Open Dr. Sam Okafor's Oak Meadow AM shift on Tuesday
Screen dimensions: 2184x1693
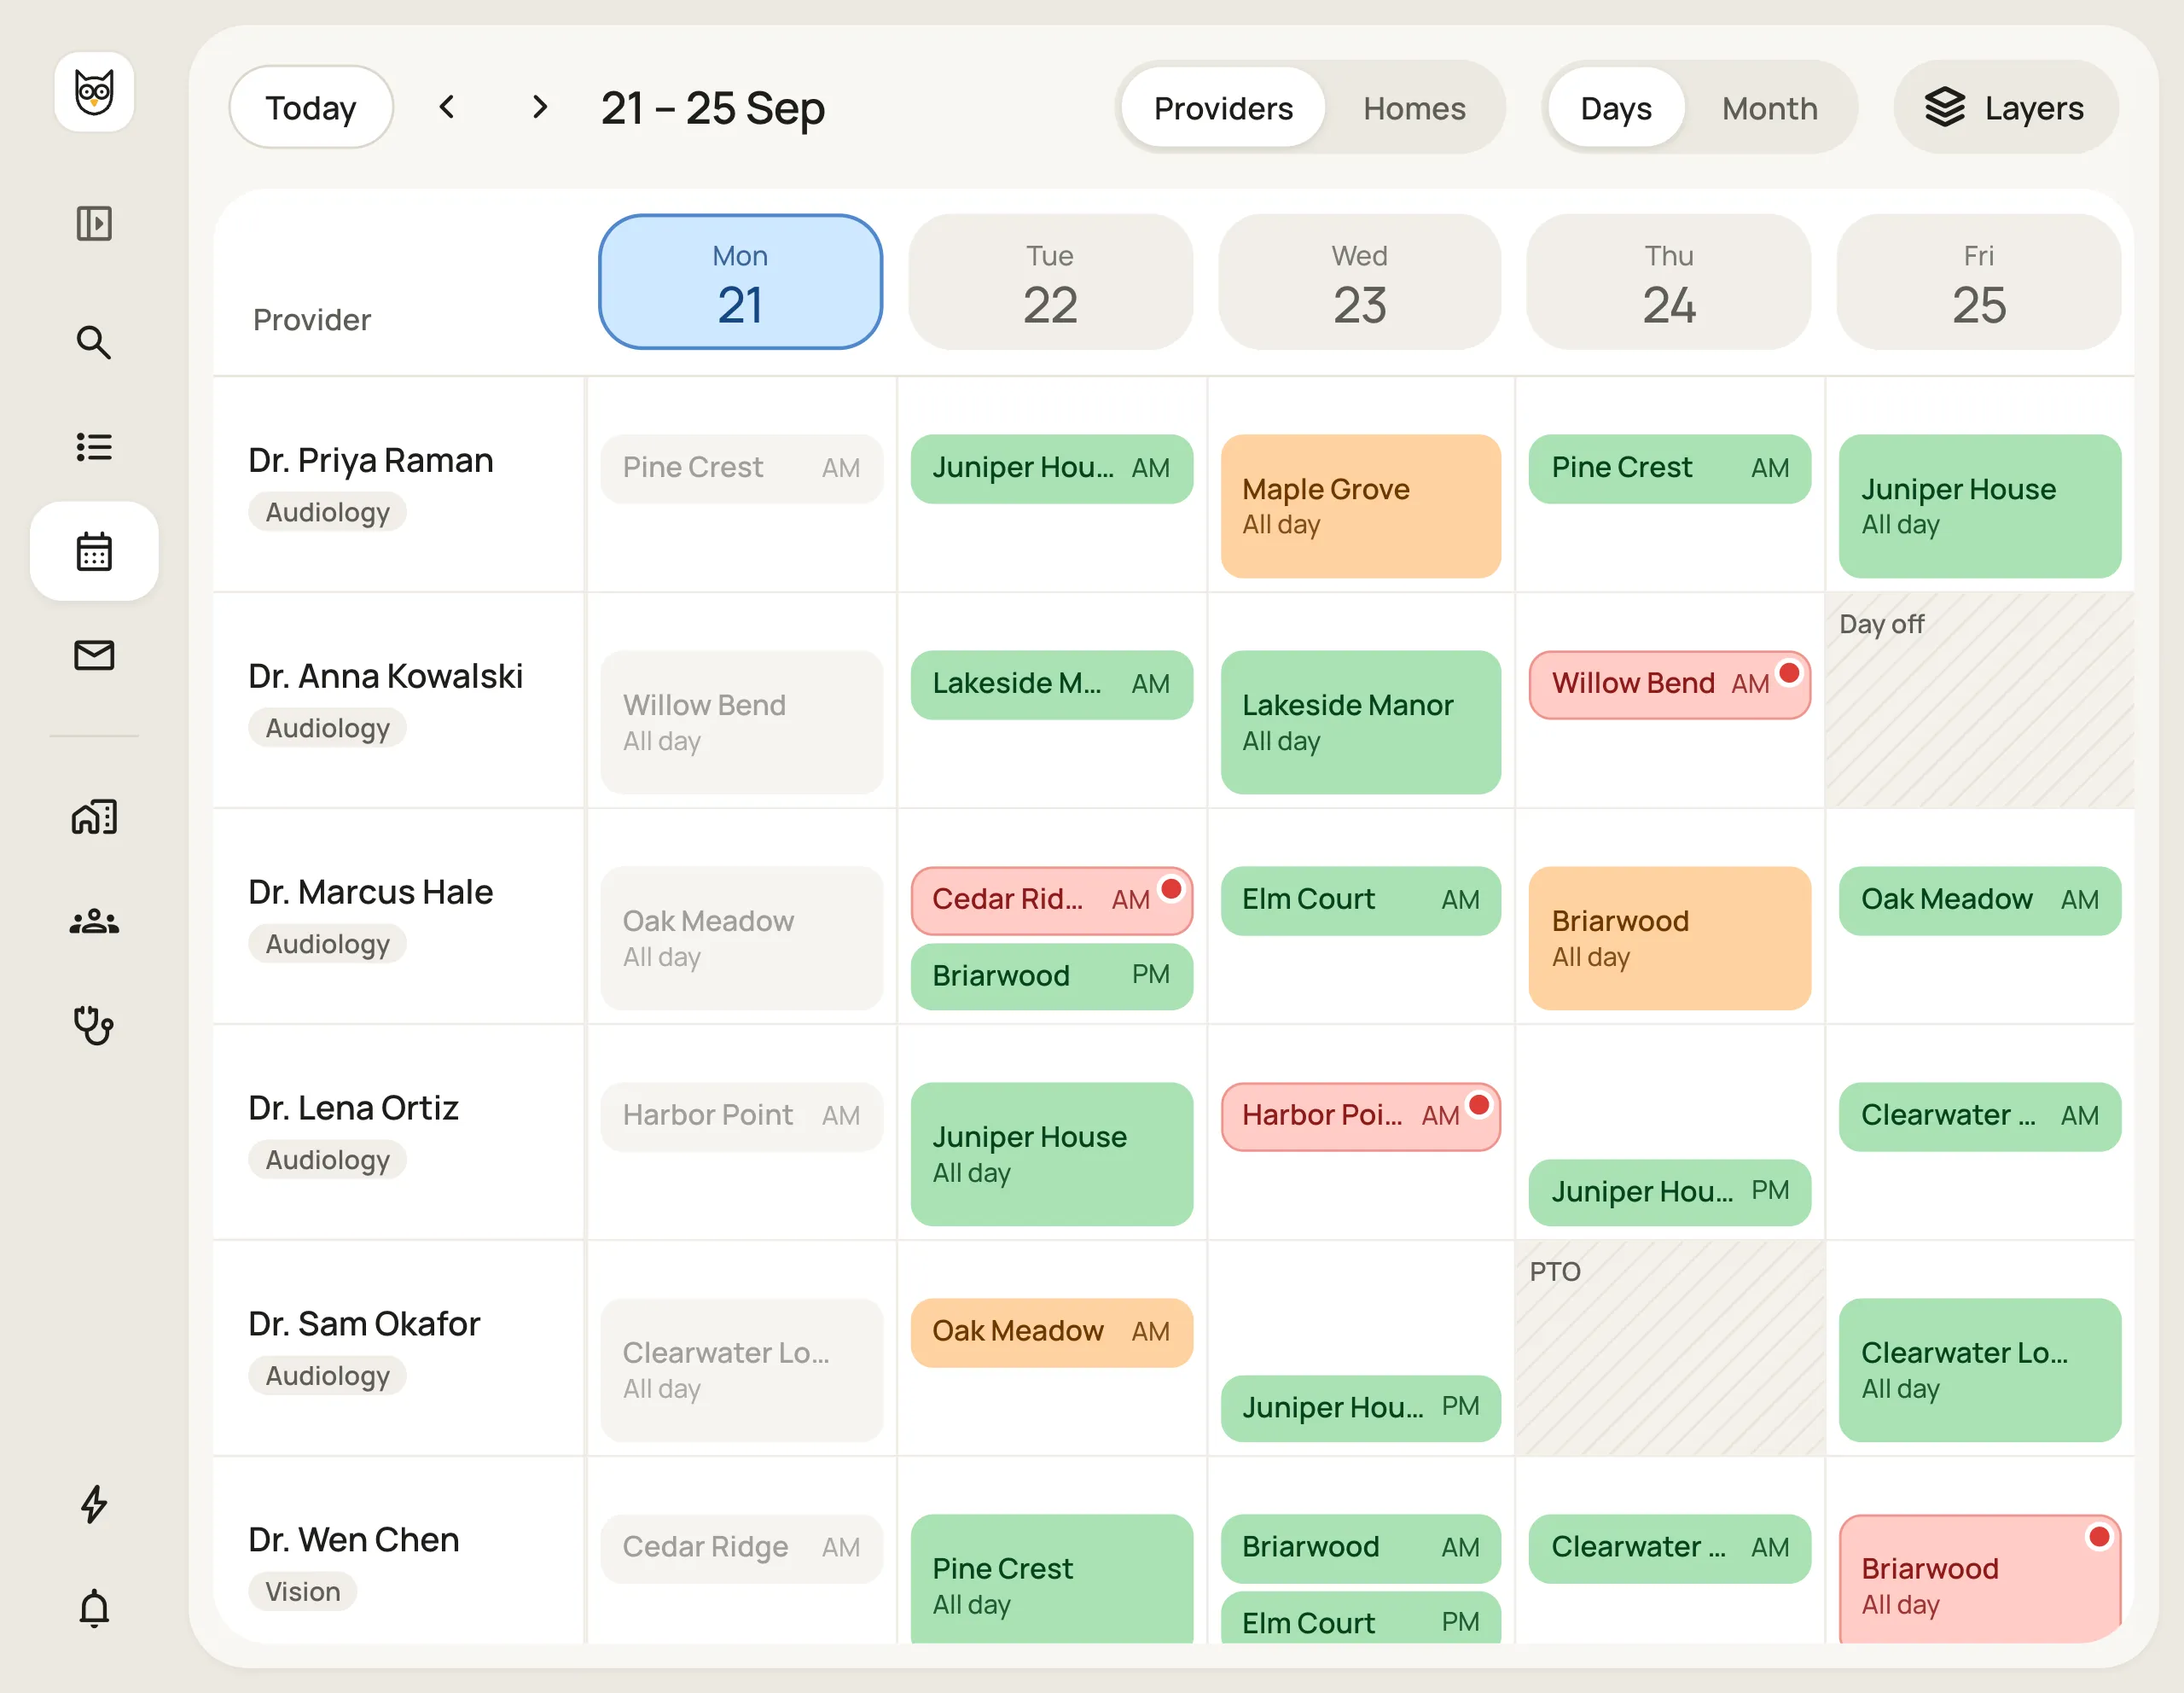click(1051, 1332)
